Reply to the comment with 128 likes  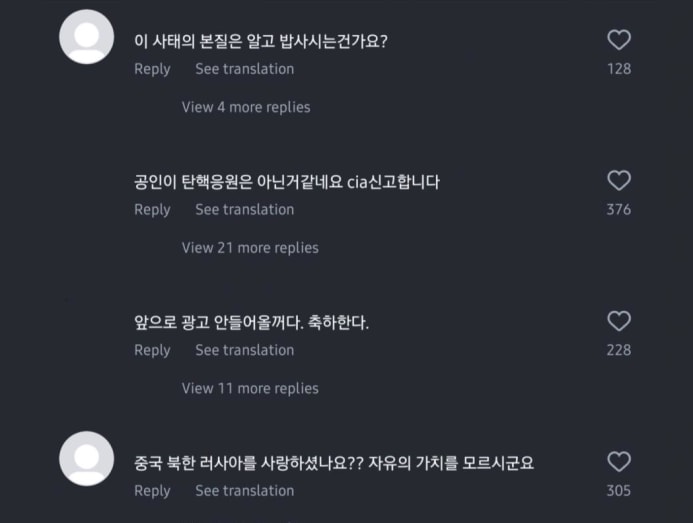pyautogui.click(x=152, y=69)
